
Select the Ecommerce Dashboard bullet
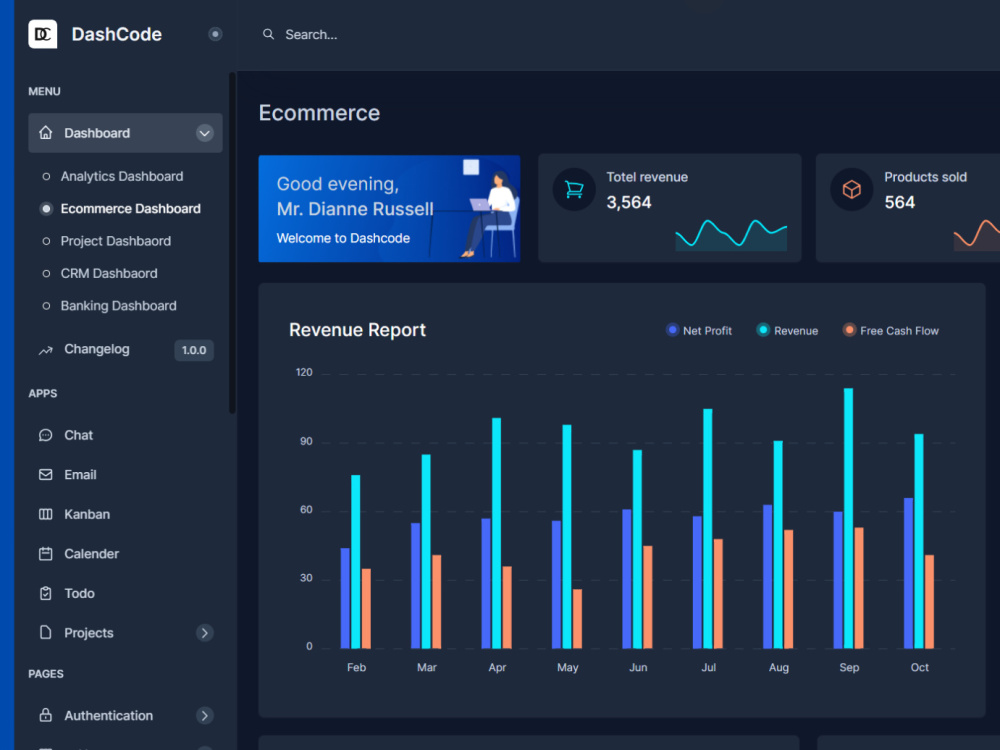46,209
